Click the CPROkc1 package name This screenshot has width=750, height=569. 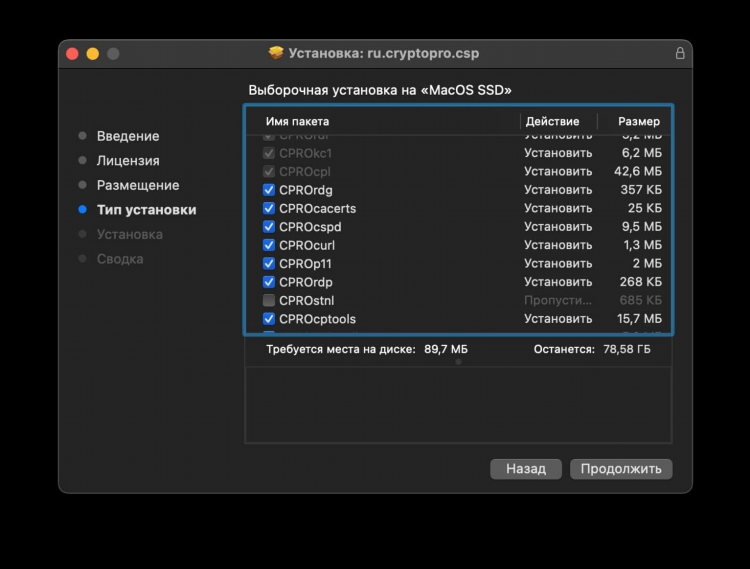point(305,153)
